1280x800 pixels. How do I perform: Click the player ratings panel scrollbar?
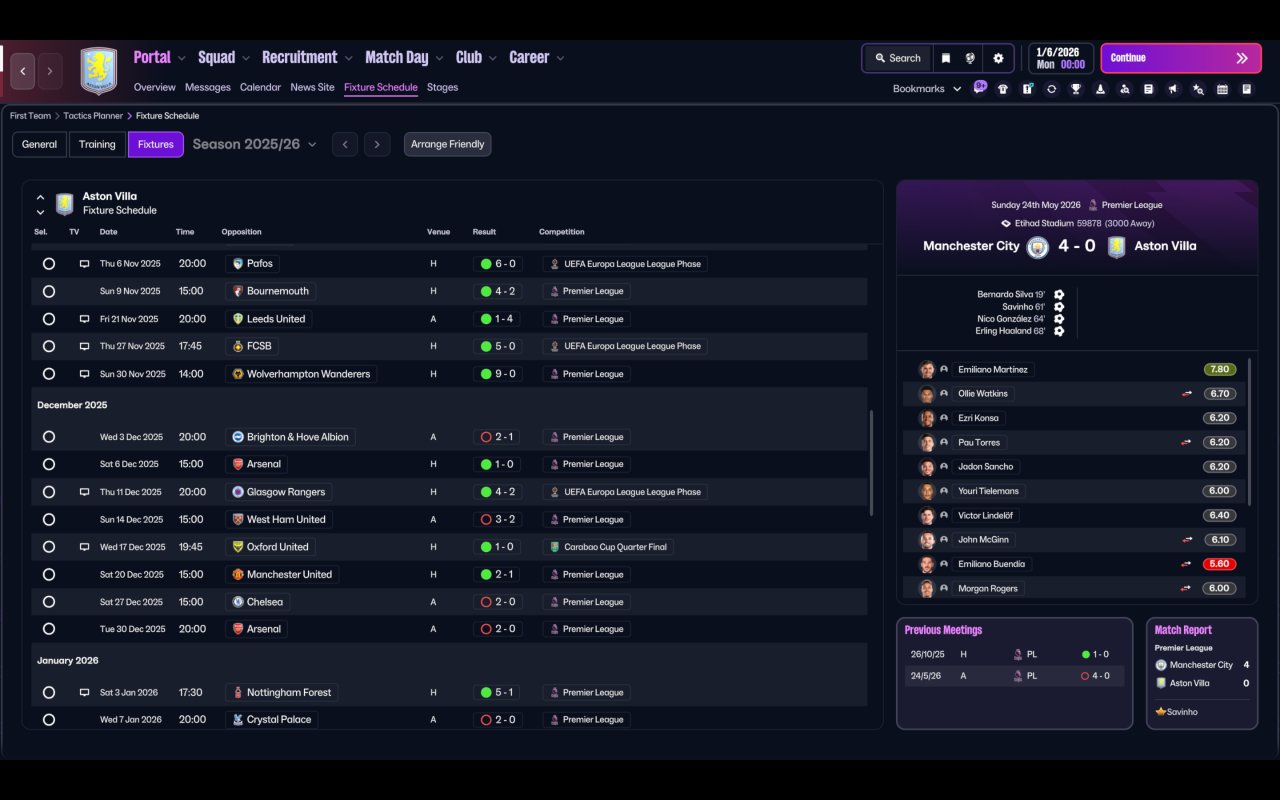tap(1249, 432)
